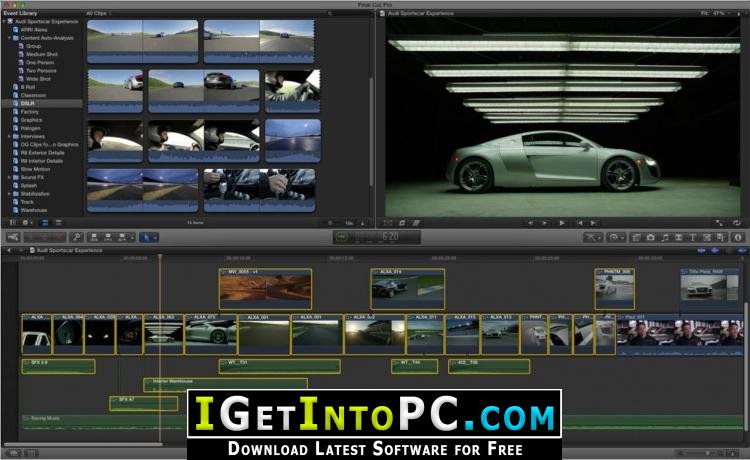Go back in timeline history arrow
Viewport: 750px width, 460px height.
coord(8,250)
